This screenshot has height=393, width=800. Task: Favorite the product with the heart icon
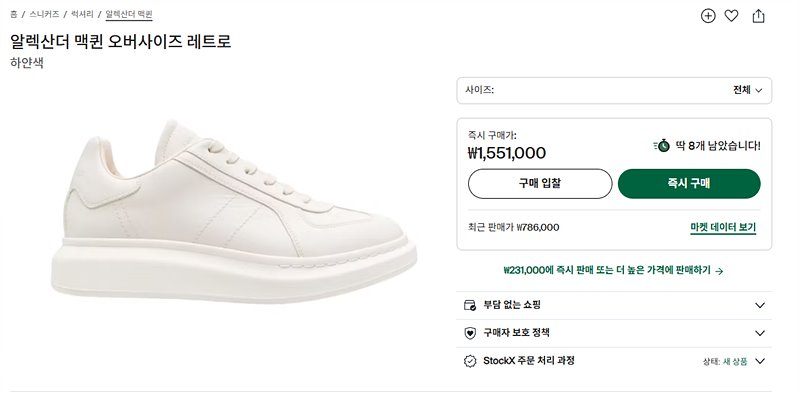(731, 16)
